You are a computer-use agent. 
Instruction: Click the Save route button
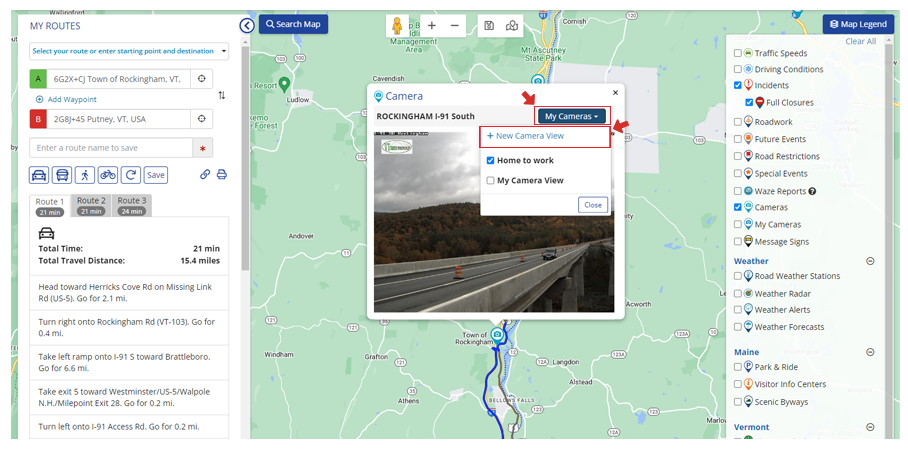pyautogui.click(x=156, y=174)
